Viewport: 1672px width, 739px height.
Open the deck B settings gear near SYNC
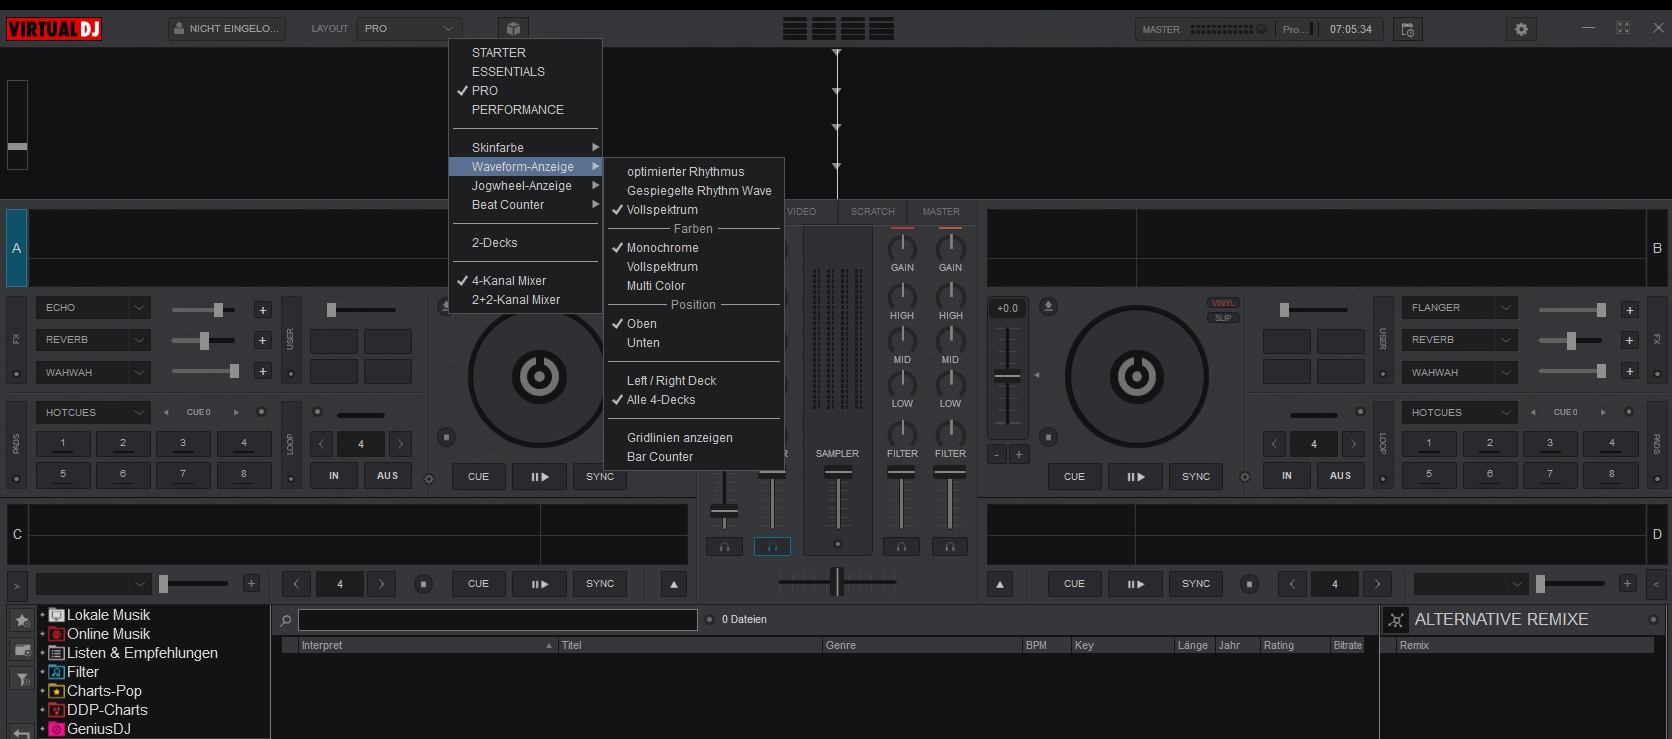(x=1245, y=477)
